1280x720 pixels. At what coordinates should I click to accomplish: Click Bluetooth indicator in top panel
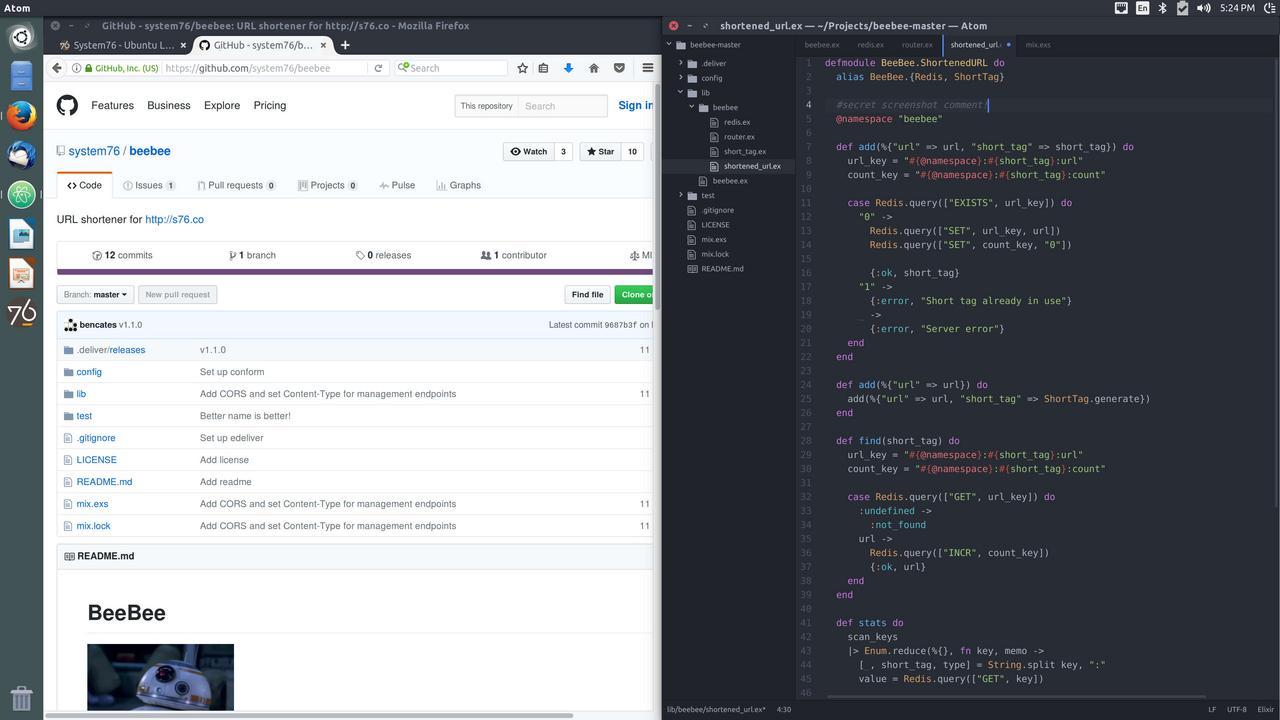[1162, 8]
